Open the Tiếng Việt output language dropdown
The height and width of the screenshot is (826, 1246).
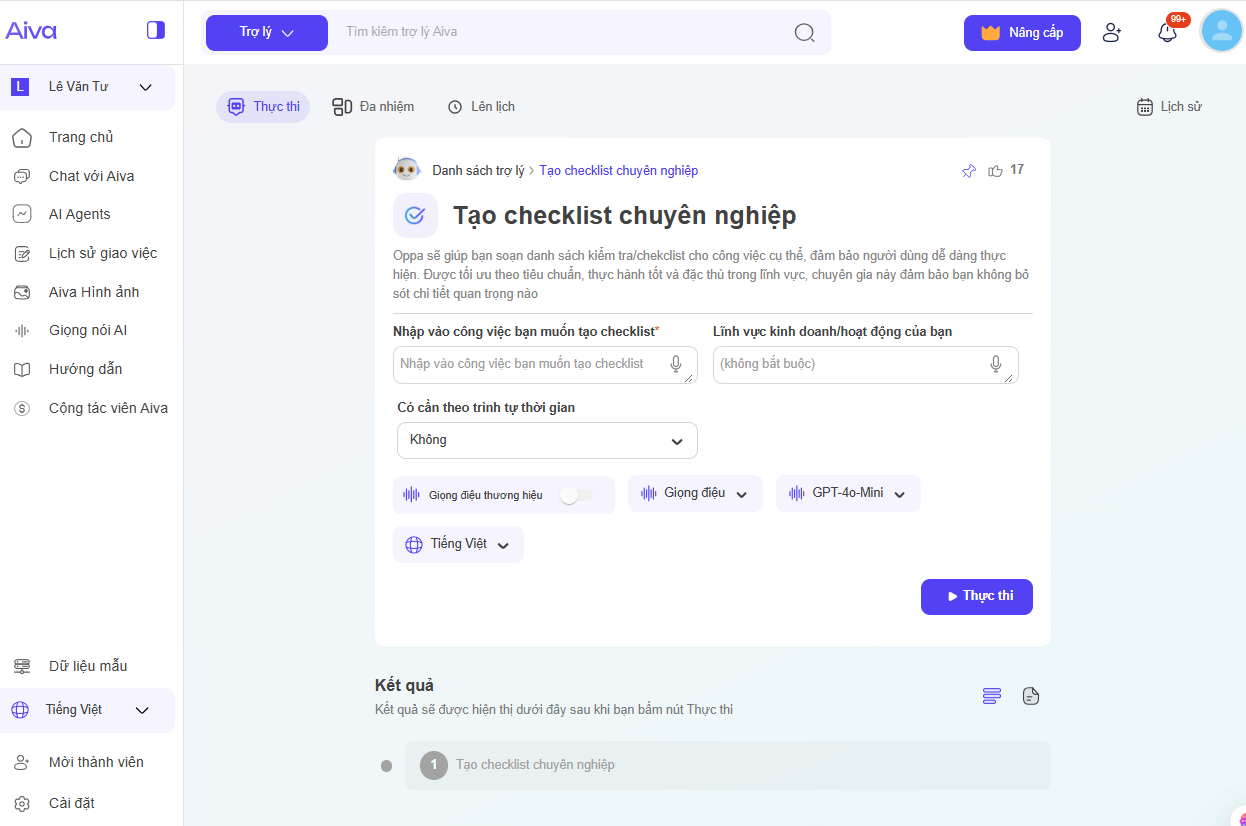pyautogui.click(x=458, y=545)
